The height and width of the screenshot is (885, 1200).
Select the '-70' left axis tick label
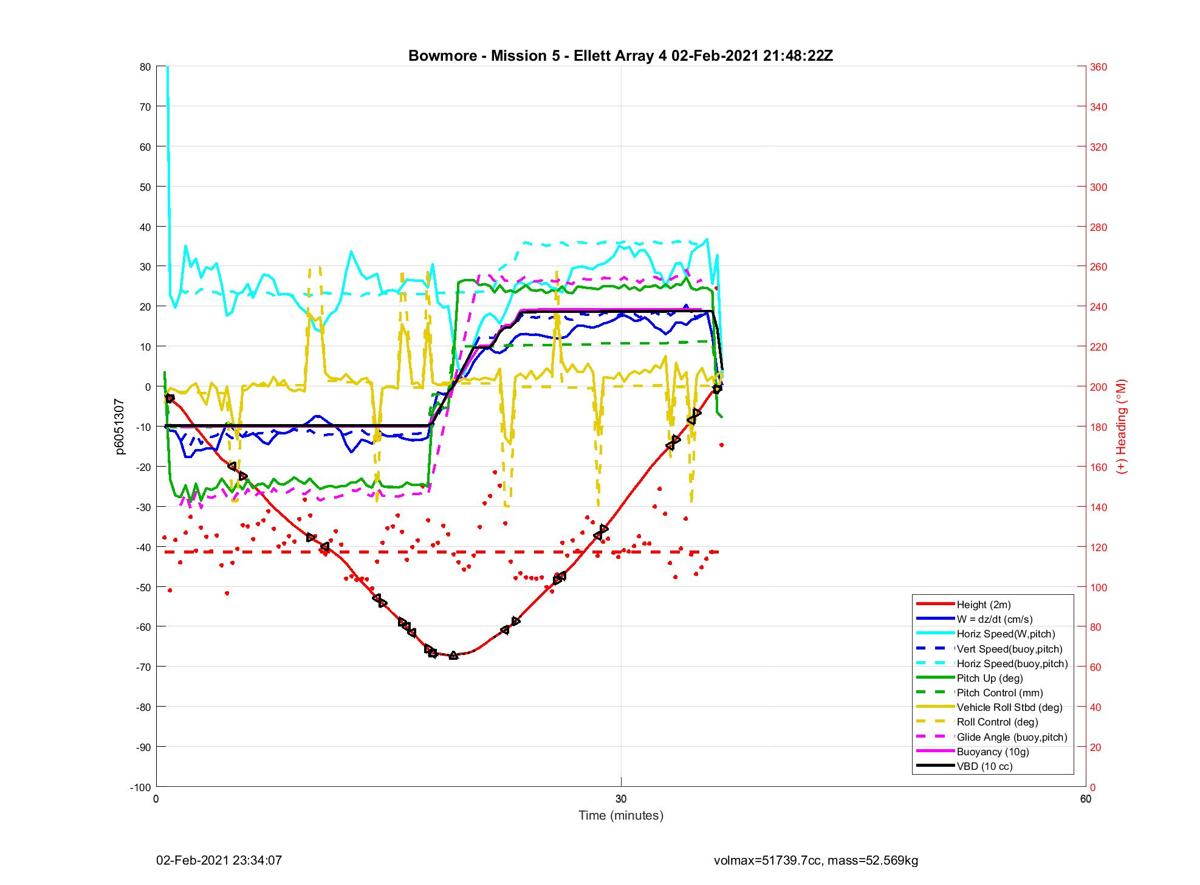click(x=143, y=667)
